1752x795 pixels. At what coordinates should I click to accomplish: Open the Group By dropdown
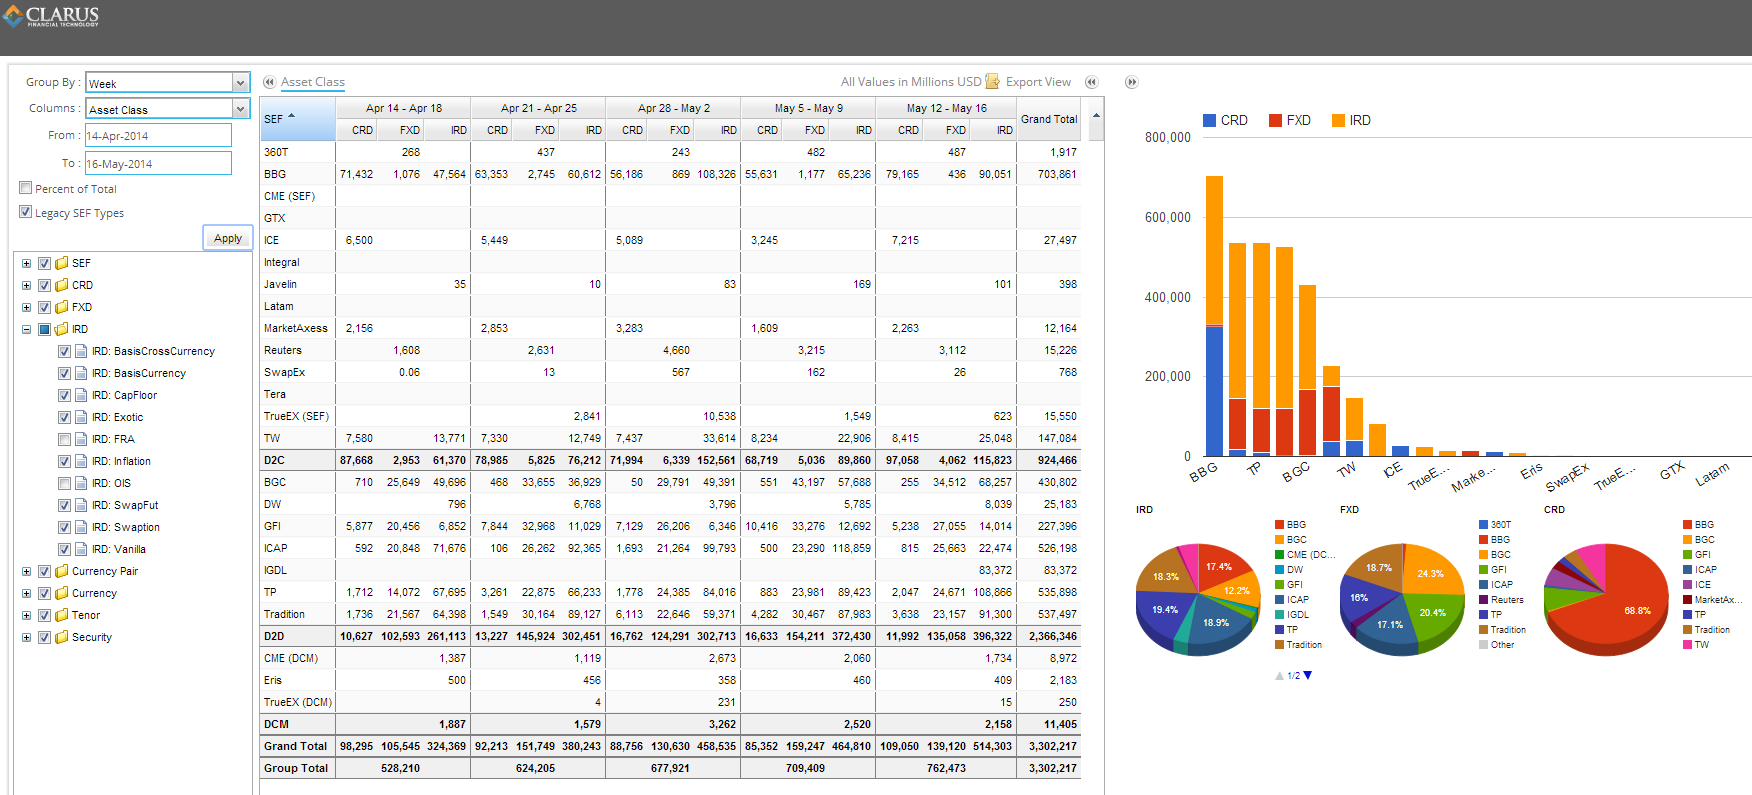pos(240,83)
